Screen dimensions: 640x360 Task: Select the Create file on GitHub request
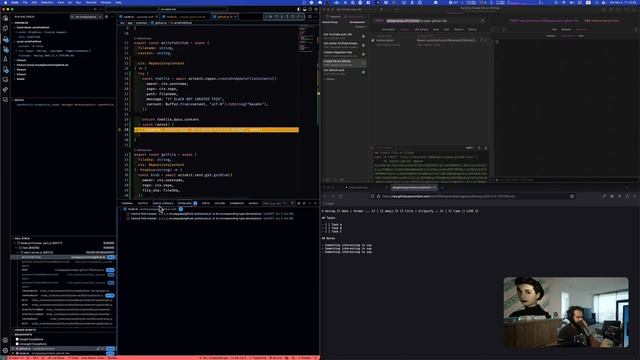coord(344,62)
